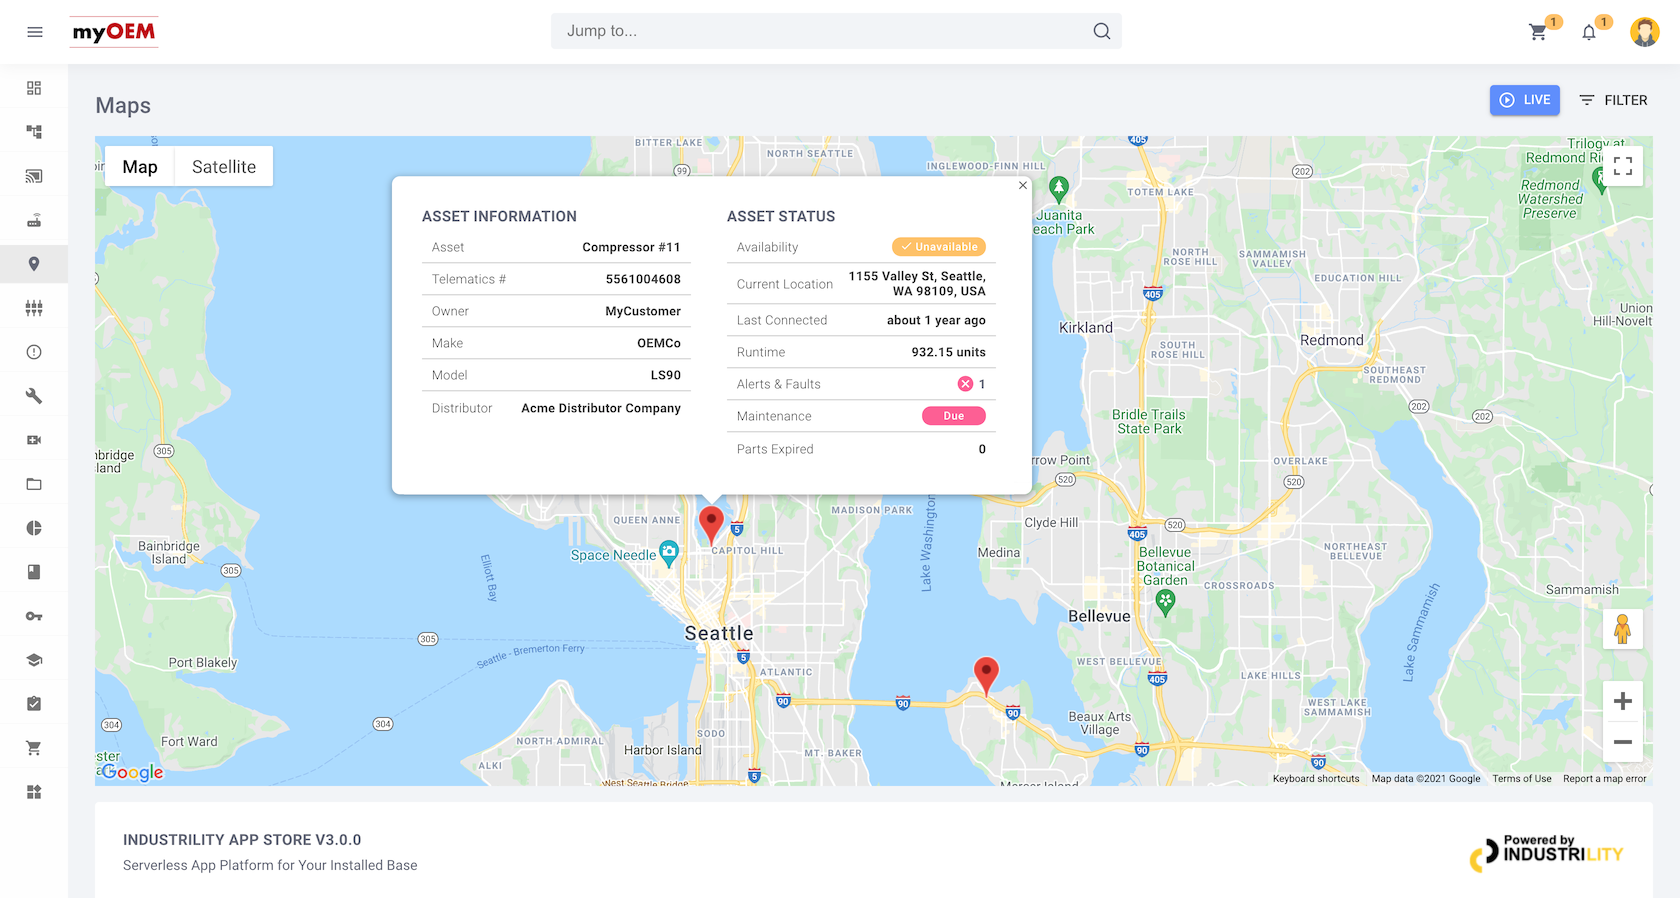Click the search magnifier icon
Image resolution: width=1680 pixels, height=898 pixels.
pyautogui.click(x=1102, y=31)
